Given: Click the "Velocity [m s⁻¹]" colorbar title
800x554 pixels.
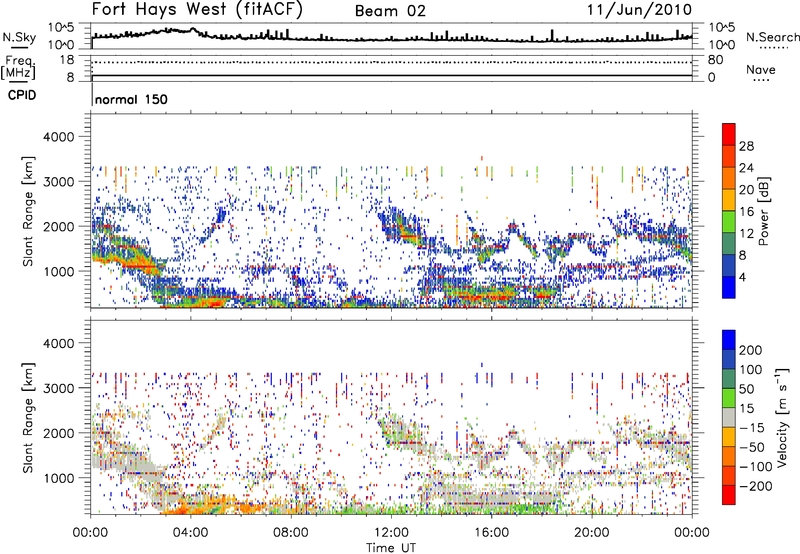Looking at the screenshot, I should click(782, 418).
